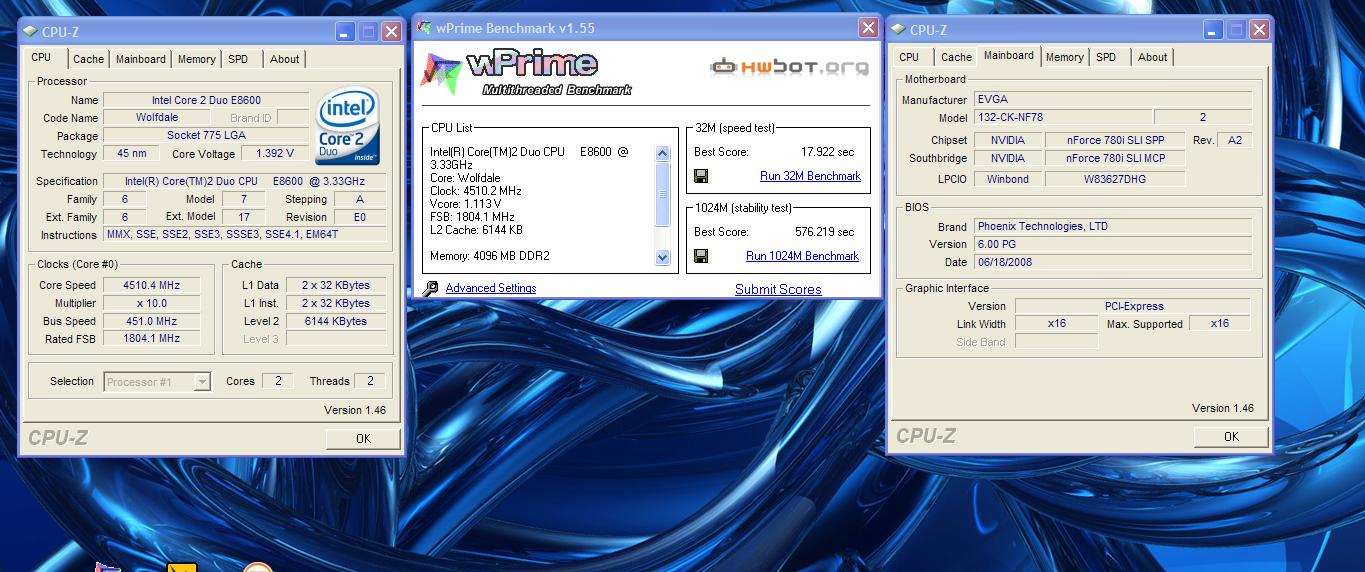Minimize the right CPU-Z Mainboard window
Viewport: 1365px width, 572px height.
coord(1213,30)
